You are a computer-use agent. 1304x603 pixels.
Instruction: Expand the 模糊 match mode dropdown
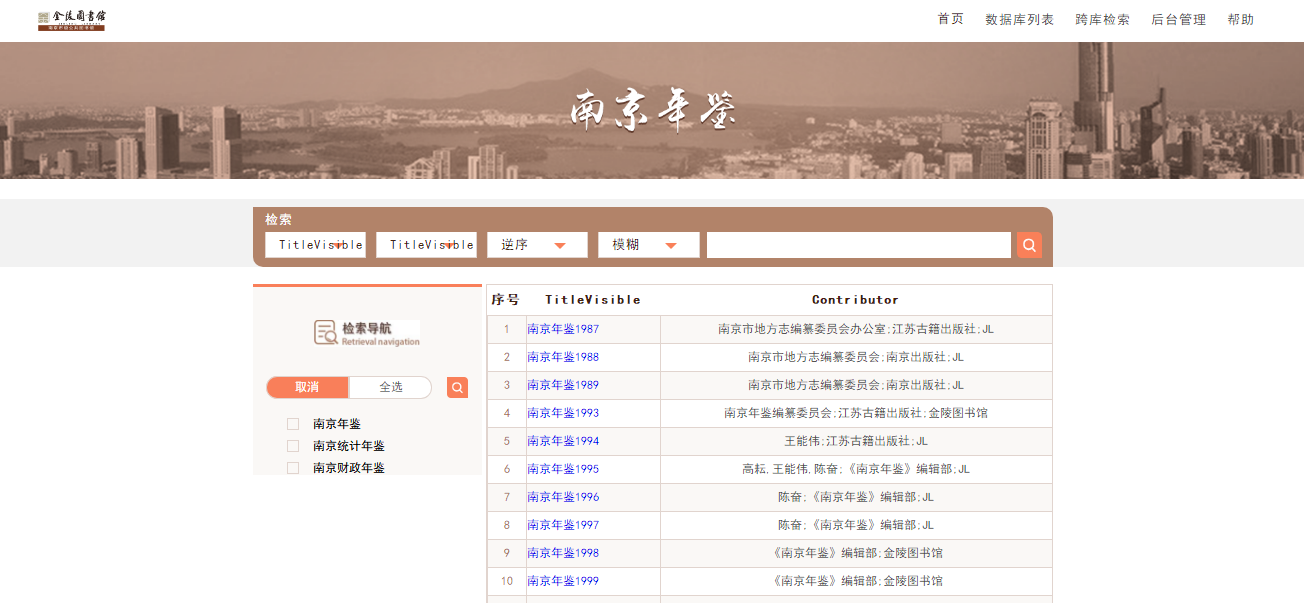pos(648,245)
